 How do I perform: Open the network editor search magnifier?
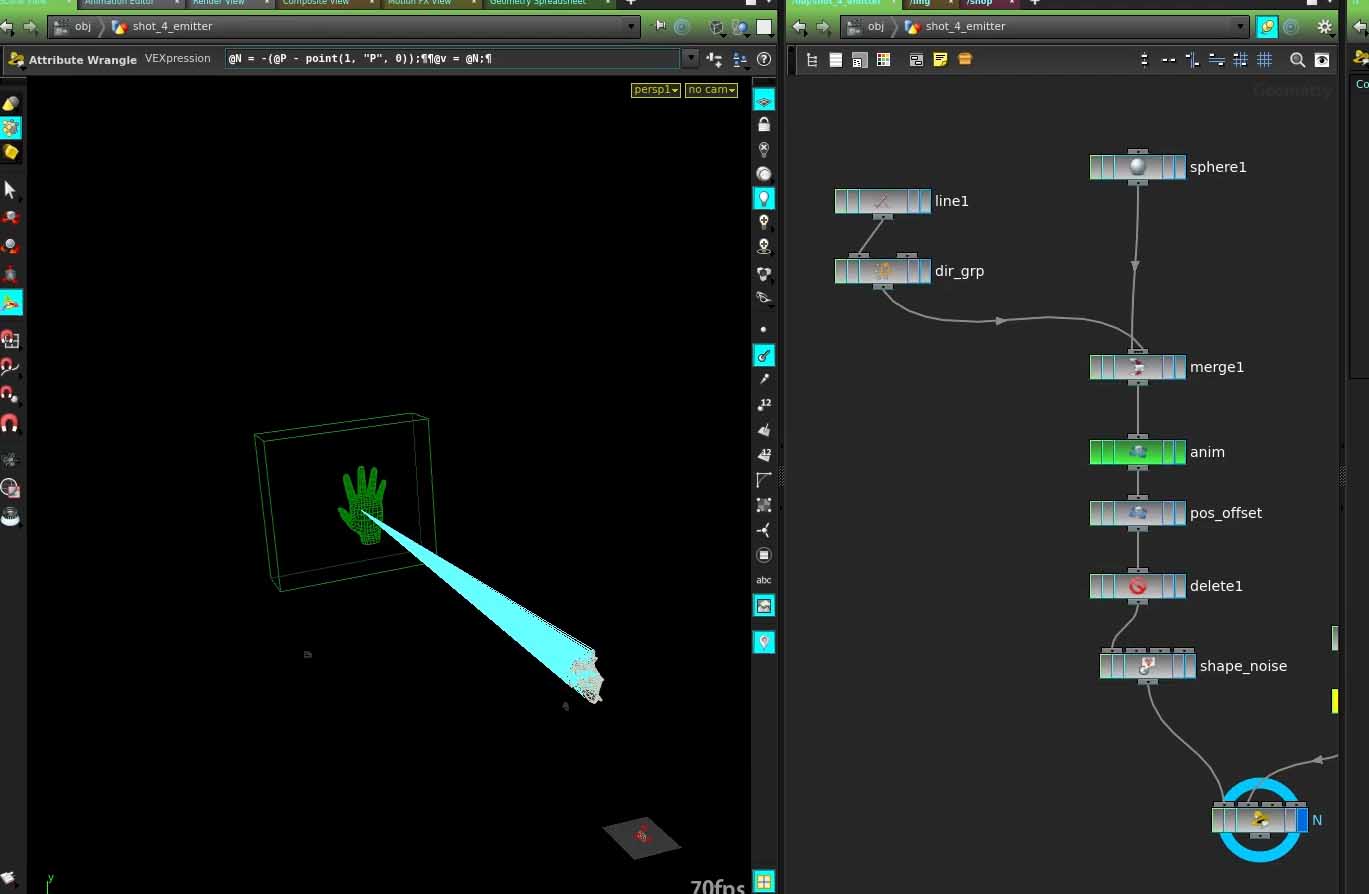[x=1297, y=60]
